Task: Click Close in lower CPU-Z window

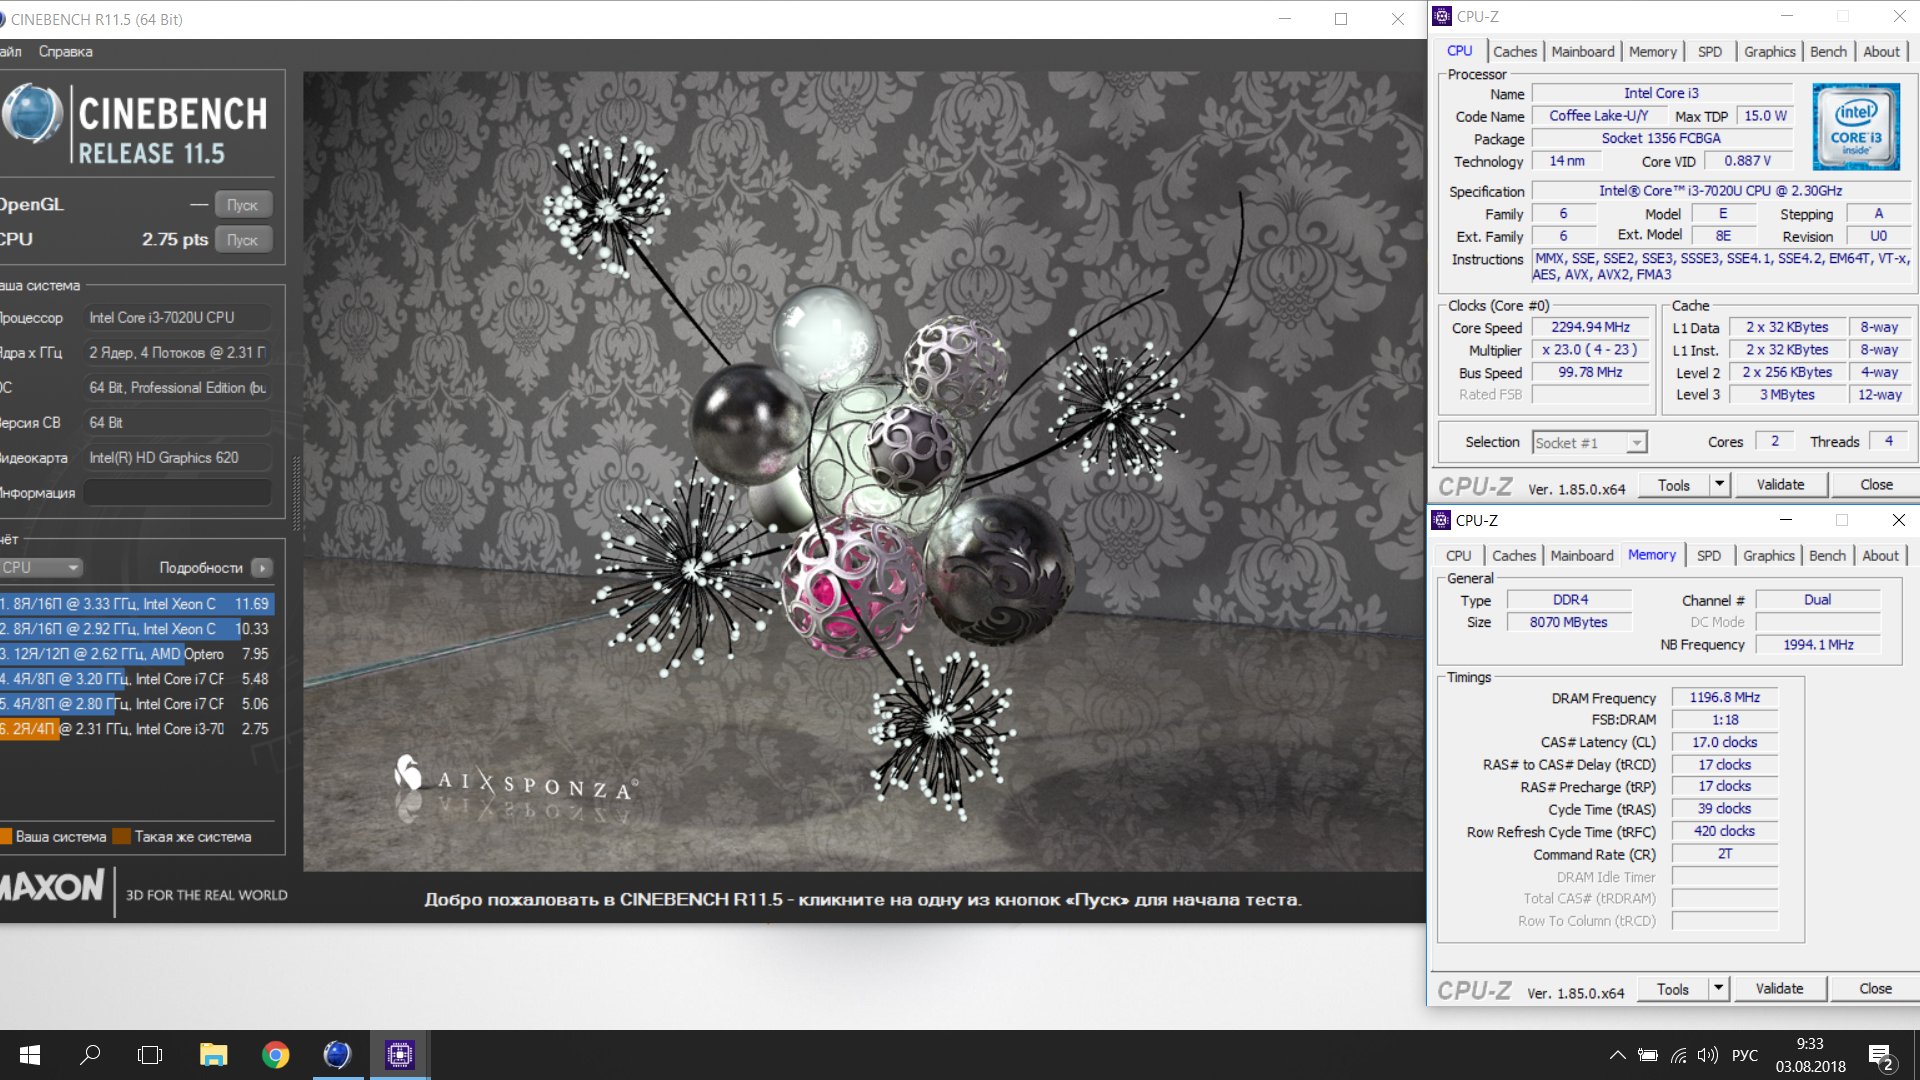Action: (1875, 989)
